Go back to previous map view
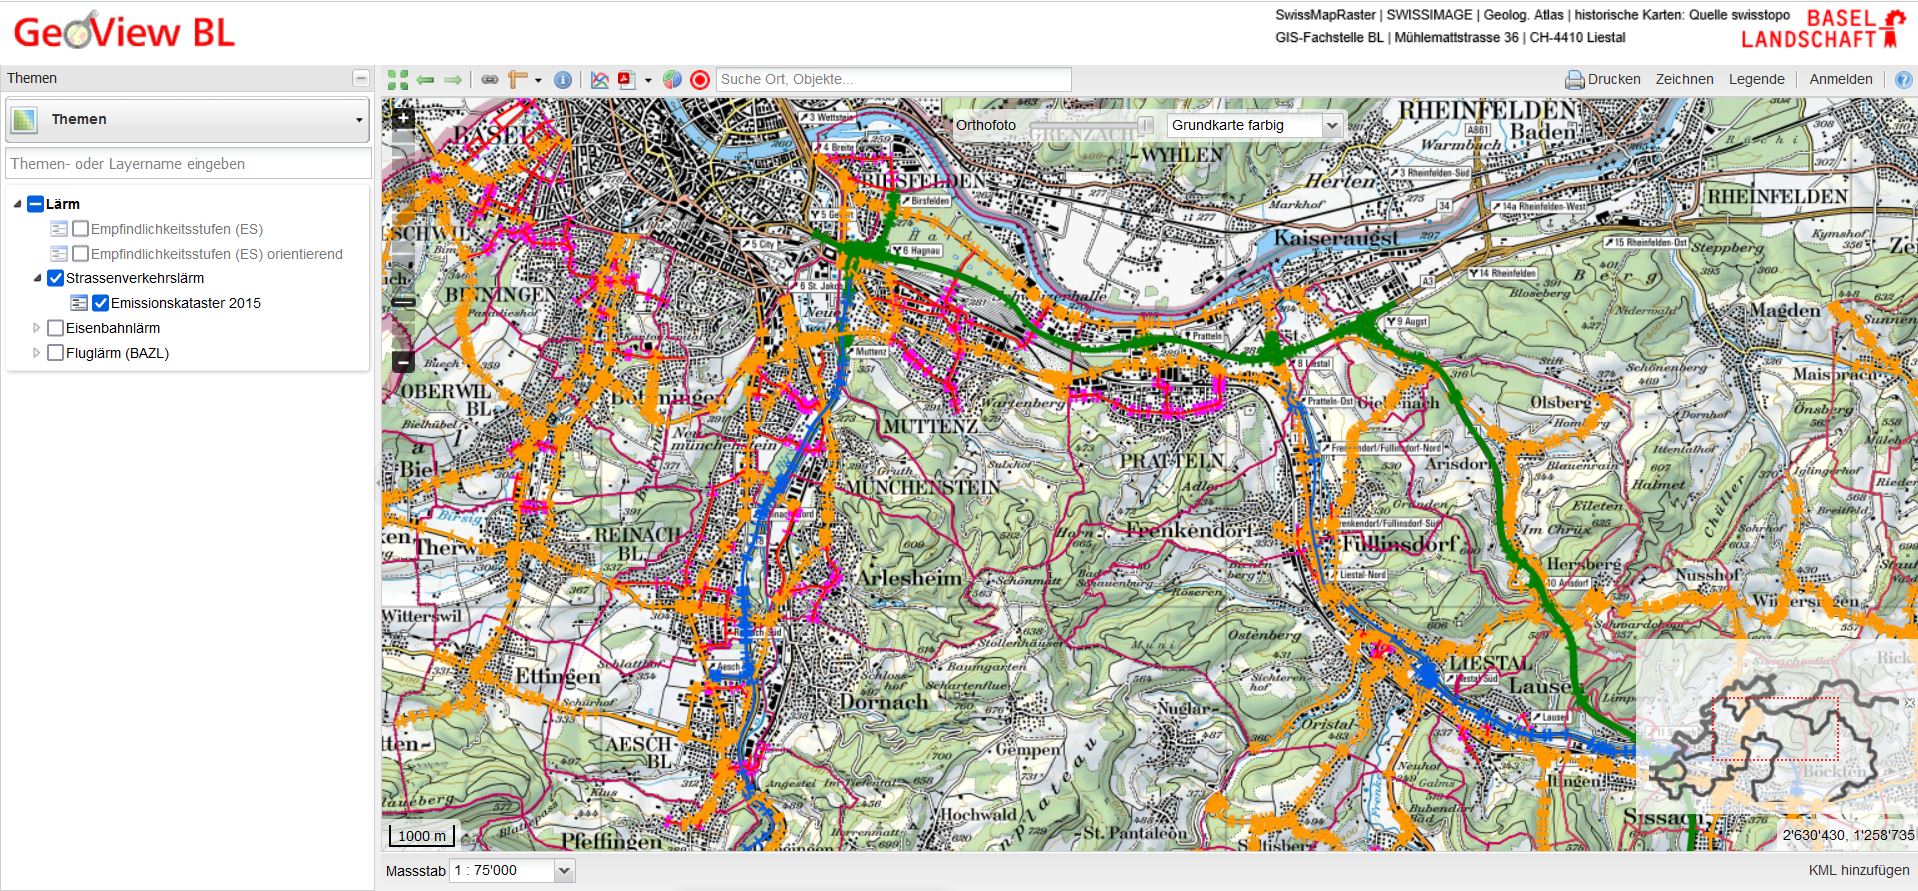Image resolution: width=1918 pixels, height=891 pixels. [x=426, y=80]
